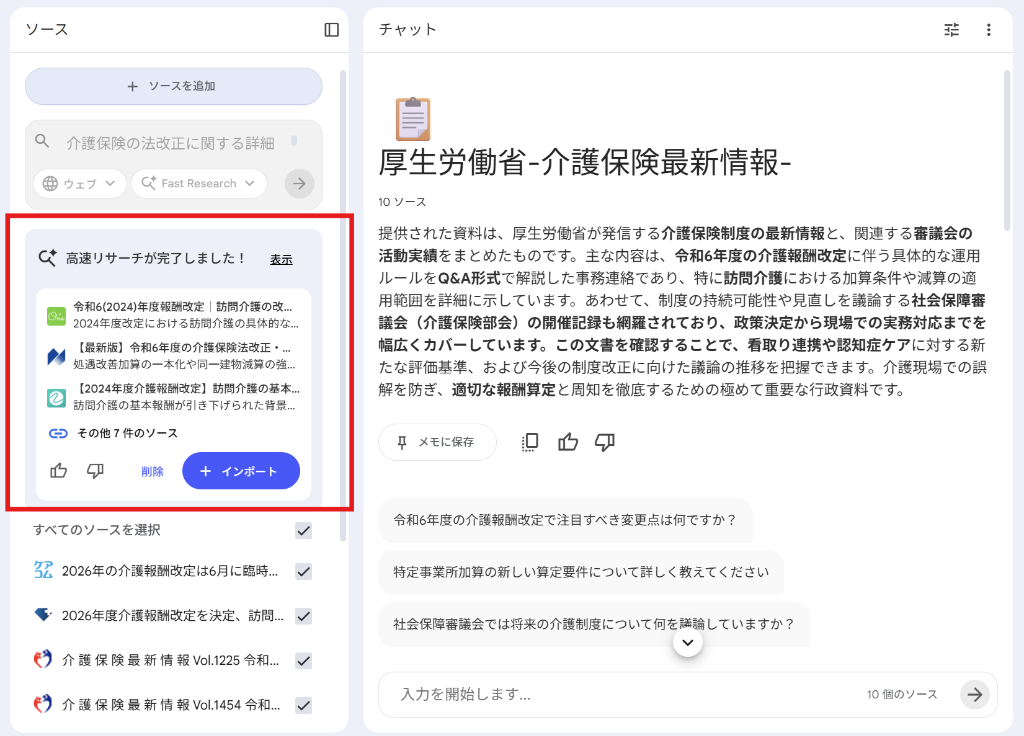Click icon of source 介護保険最新情報 Vol.1225
Image resolution: width=1024 pixels, height=736 pixels.
click(43, 660)
